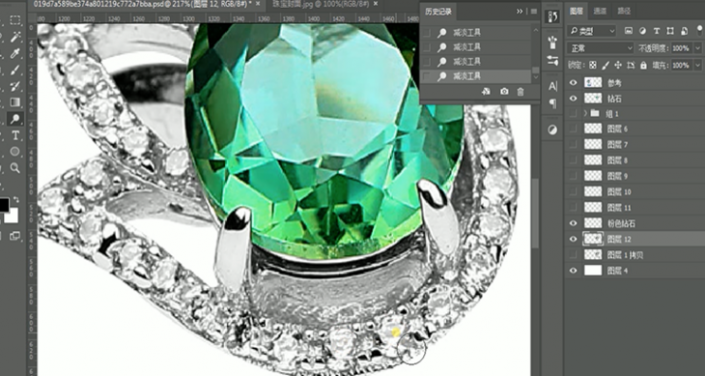
Task: Show 图层 6 visibility
Action: [573, 129]
